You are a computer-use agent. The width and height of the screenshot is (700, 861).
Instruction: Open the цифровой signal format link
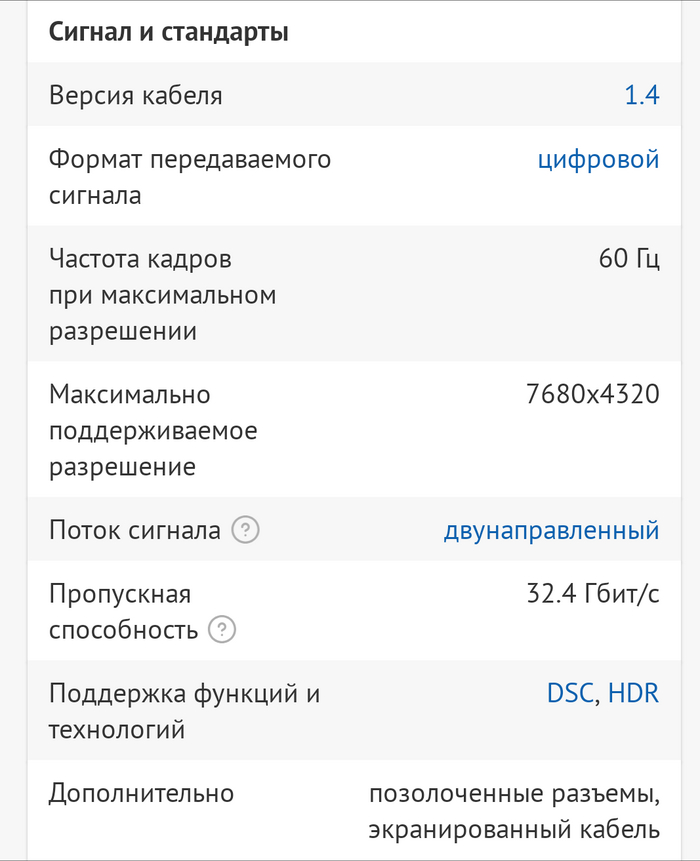598,160
